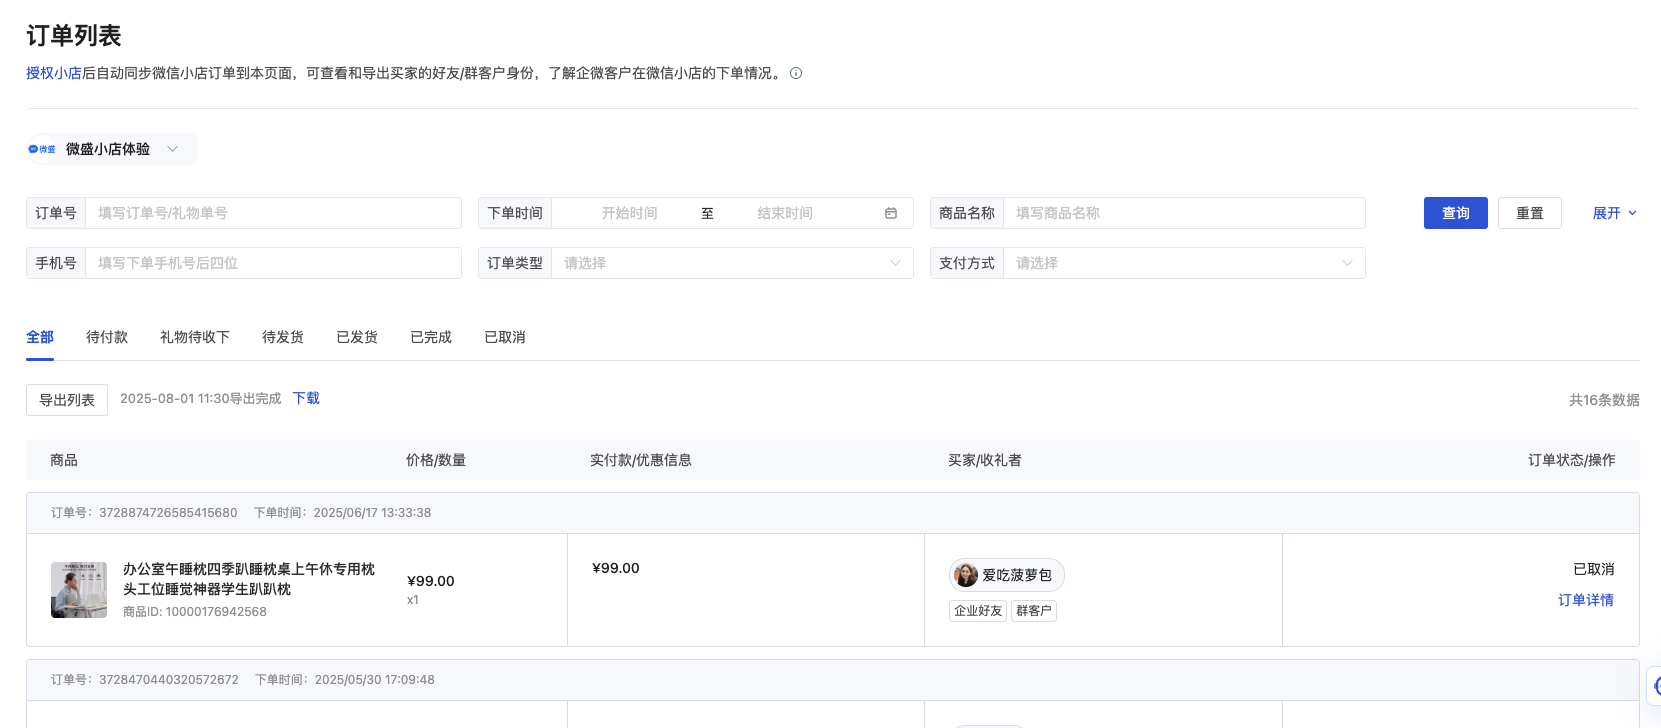The image size is (1661, 728).
Task: Follow the 授权小店 link
Action: pos(54,73)
